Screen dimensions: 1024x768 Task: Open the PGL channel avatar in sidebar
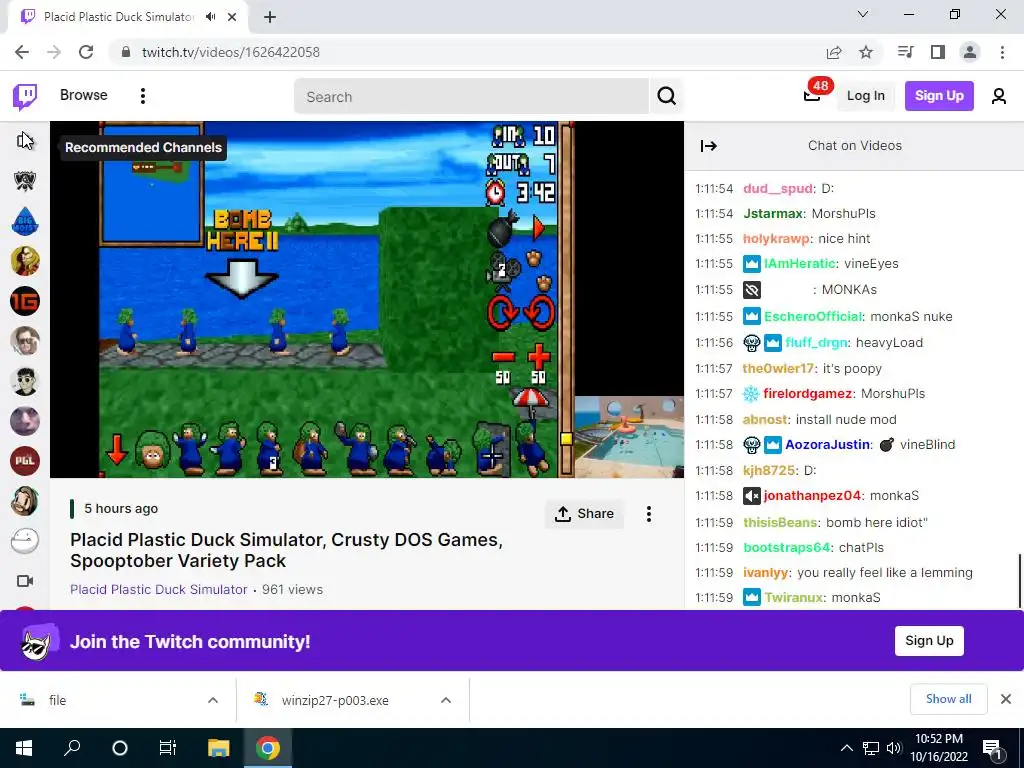tap(25, 460)
